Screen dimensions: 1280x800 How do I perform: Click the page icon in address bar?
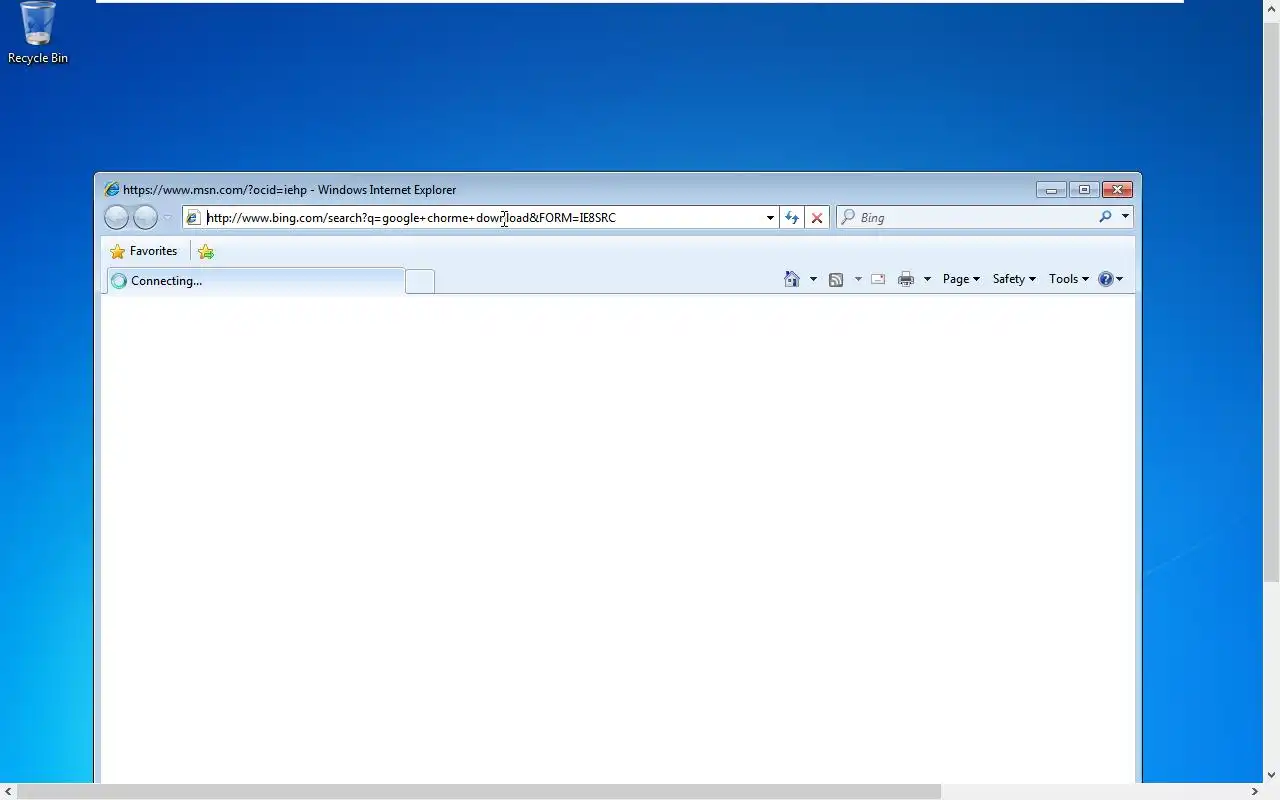193,217
